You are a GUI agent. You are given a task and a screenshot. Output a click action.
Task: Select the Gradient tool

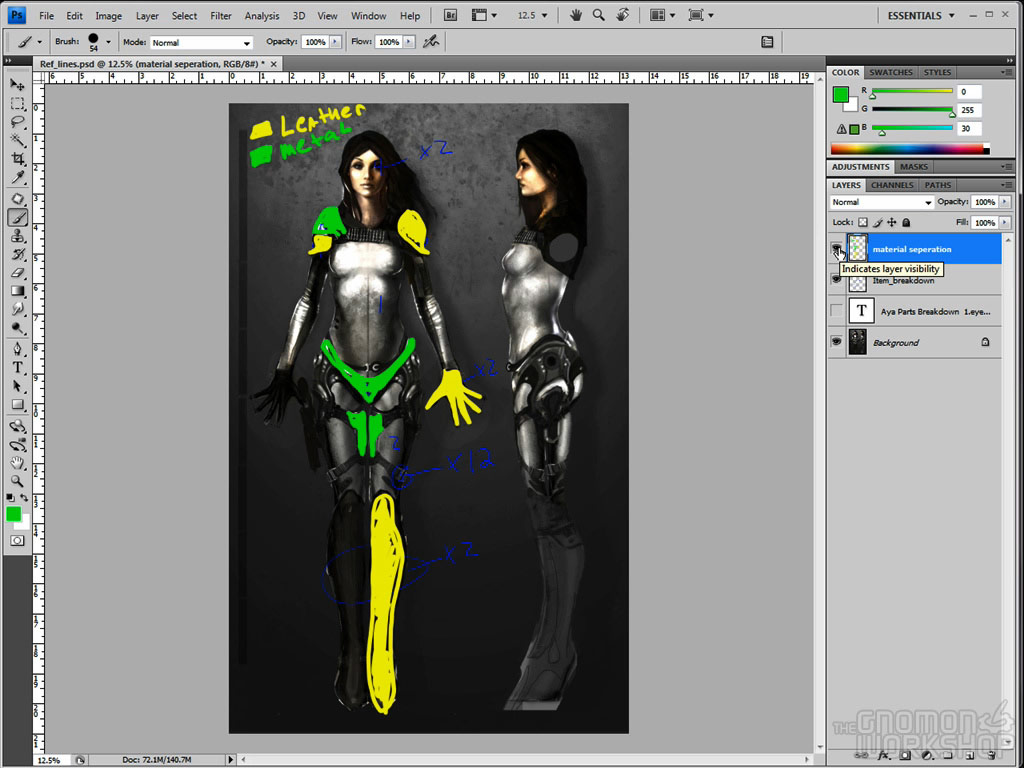[18, 291]
